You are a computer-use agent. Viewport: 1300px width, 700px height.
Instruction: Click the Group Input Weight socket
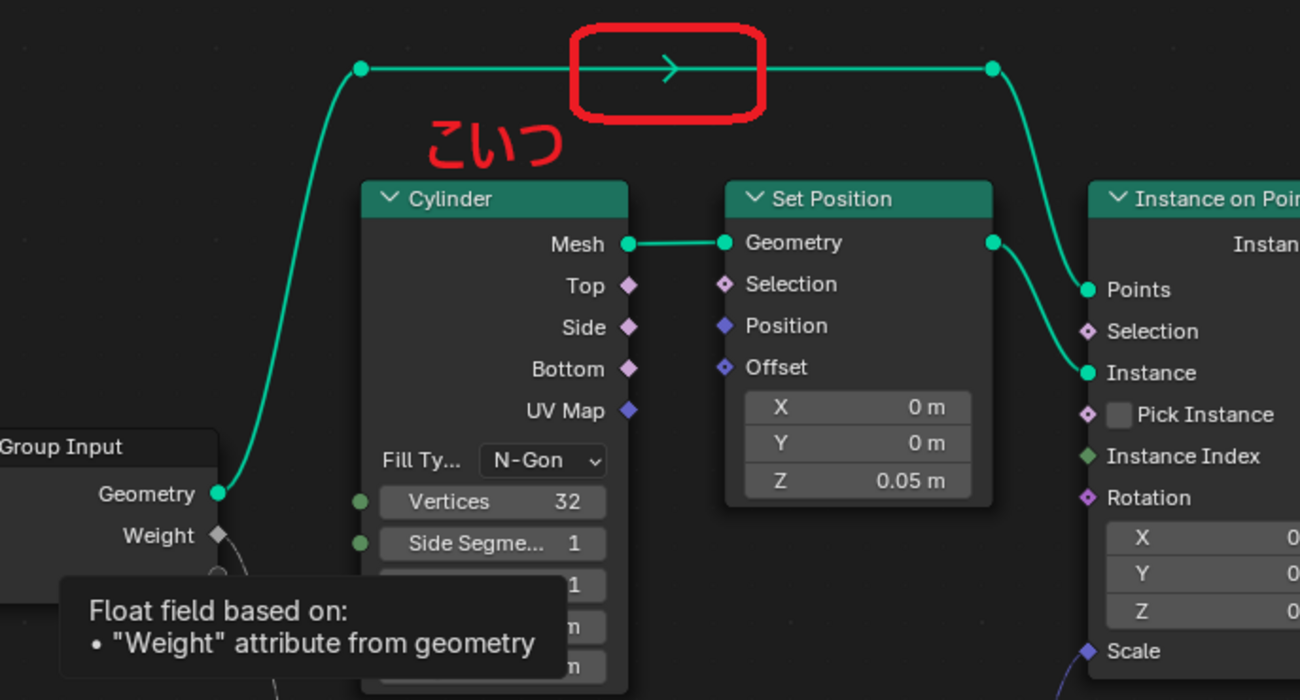pyautogui.click(x=218, y=535)
